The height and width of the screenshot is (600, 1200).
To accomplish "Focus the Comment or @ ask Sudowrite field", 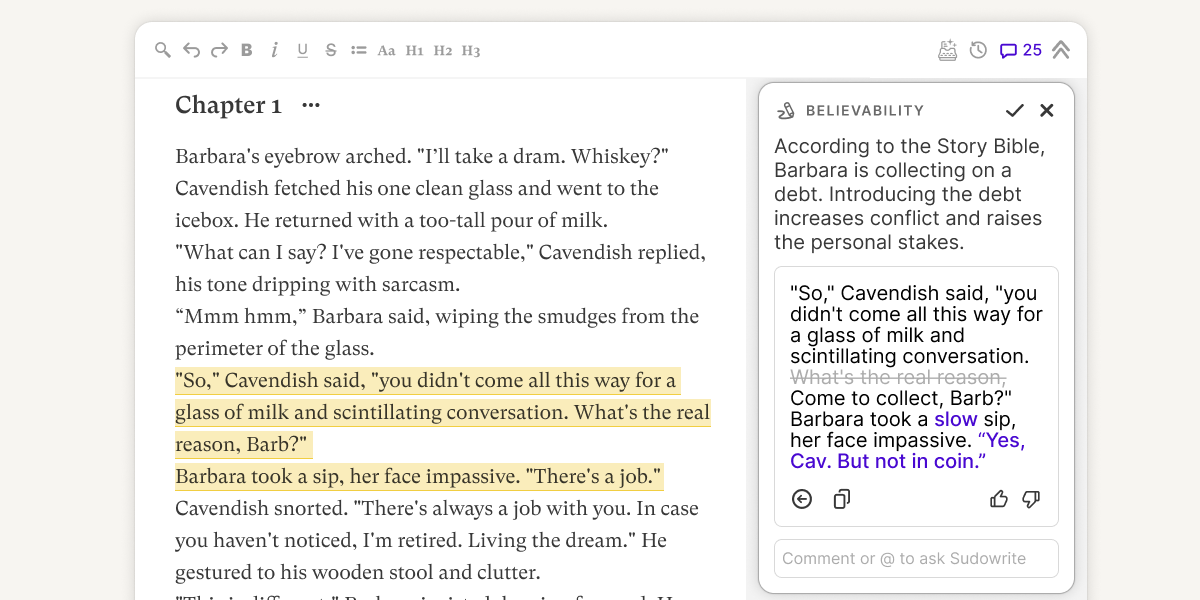I will 916,558.
